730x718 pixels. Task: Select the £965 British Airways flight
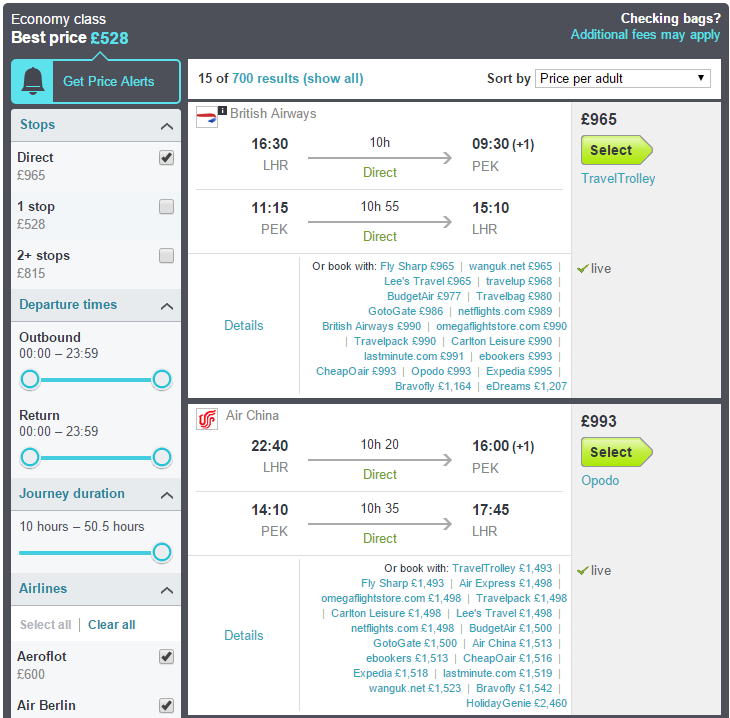[616, 150]
